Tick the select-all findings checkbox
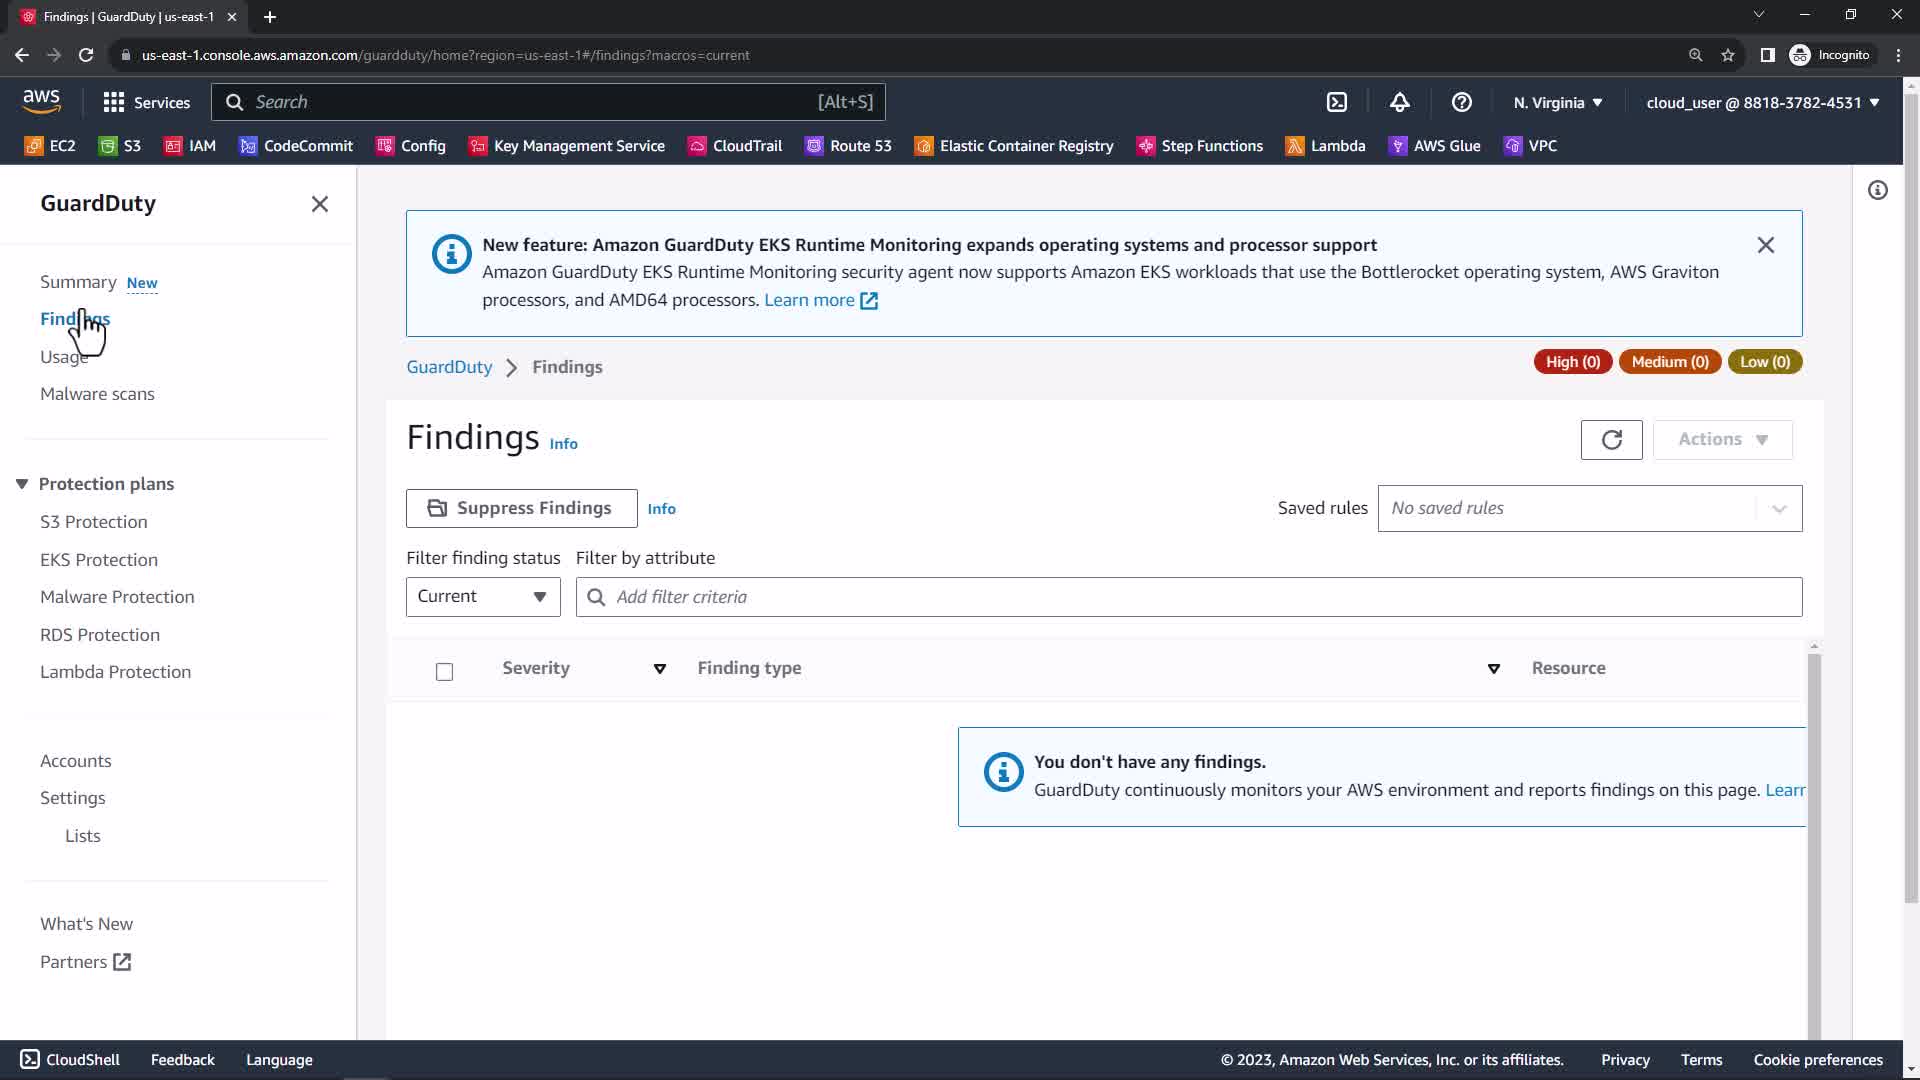 tap(444, 672)
